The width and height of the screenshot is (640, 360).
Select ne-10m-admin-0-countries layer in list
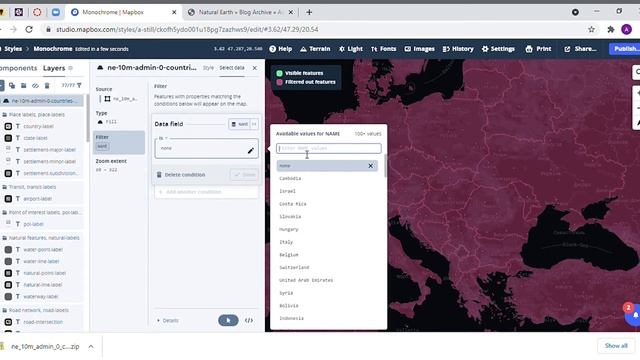tap(42, 100)
